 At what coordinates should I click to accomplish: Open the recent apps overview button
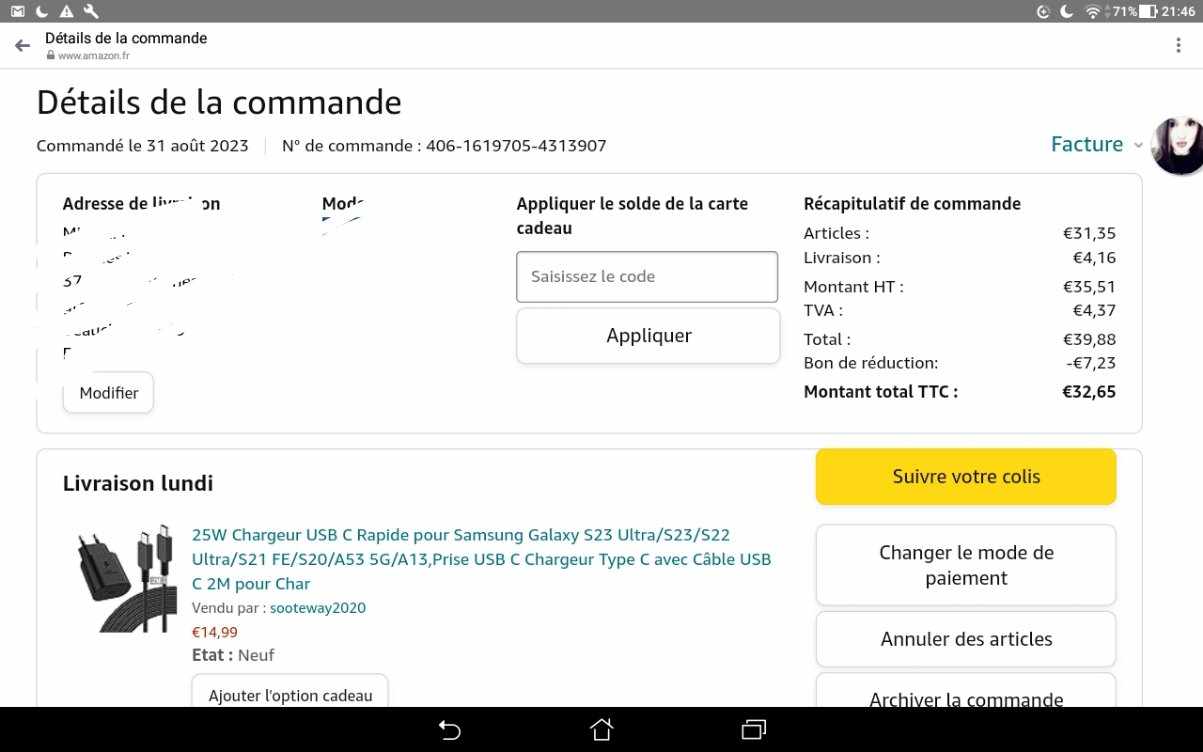[x=753, y=729]
